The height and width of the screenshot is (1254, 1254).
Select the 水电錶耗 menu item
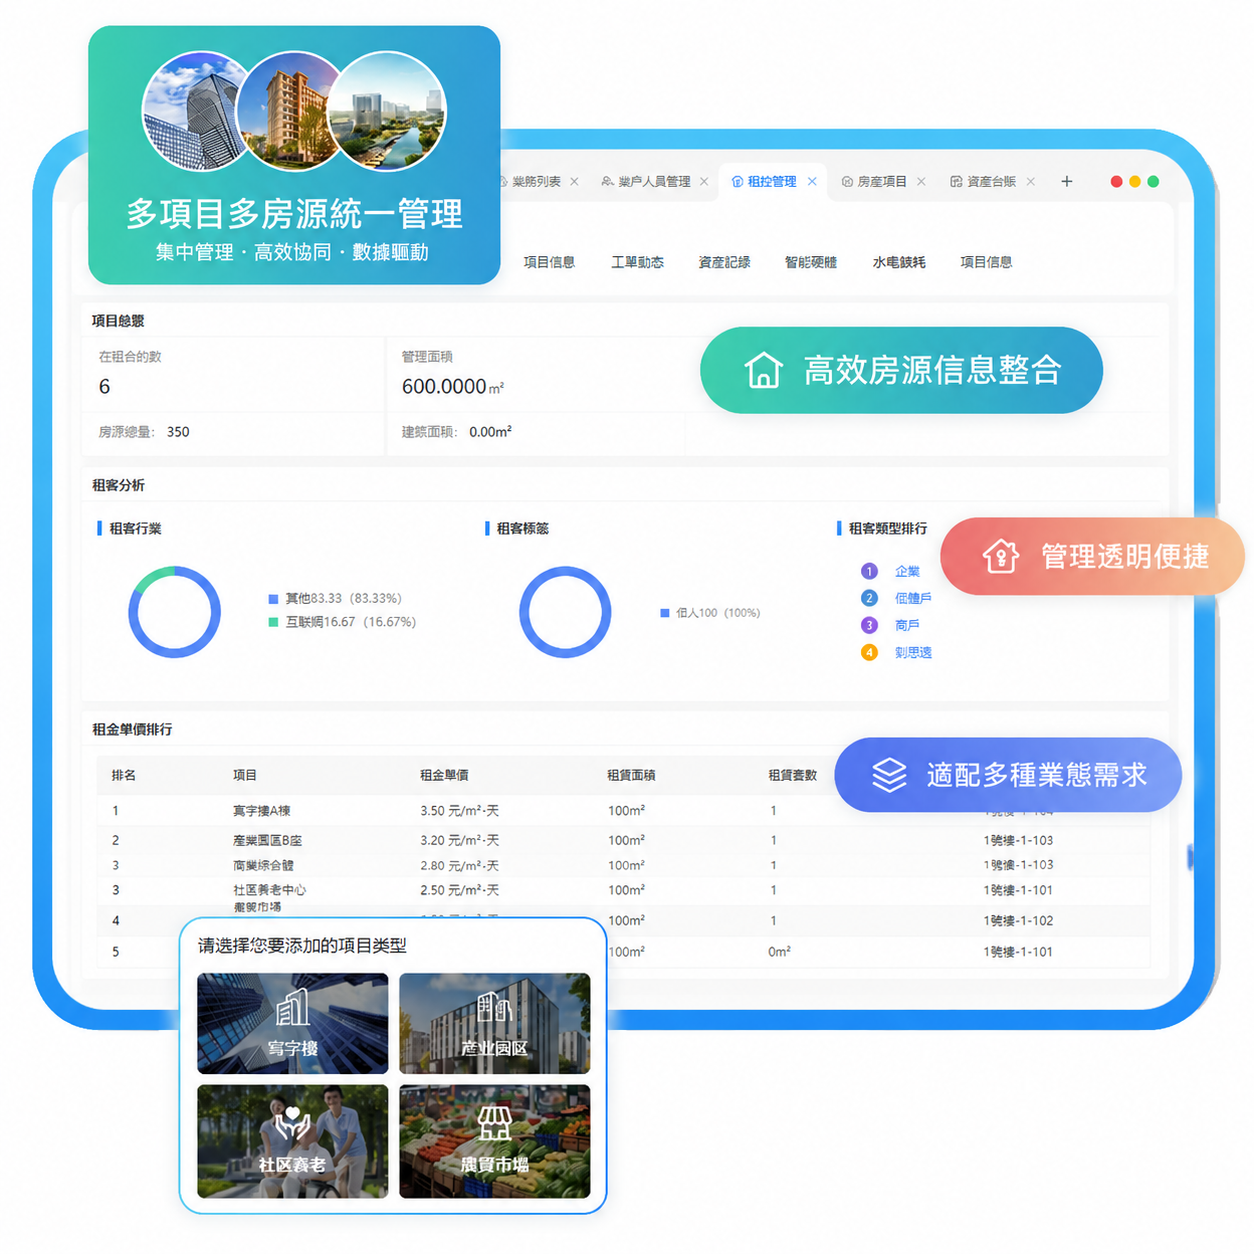(x=899, y=262)
